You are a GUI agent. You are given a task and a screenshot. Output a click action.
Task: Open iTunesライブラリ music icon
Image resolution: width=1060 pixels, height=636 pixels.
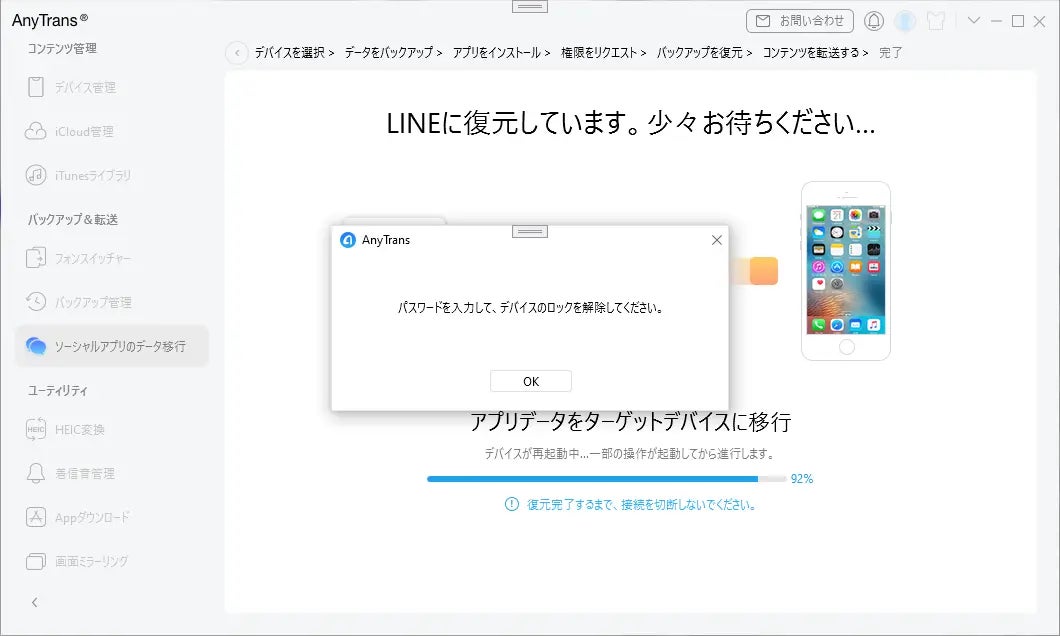36,175
